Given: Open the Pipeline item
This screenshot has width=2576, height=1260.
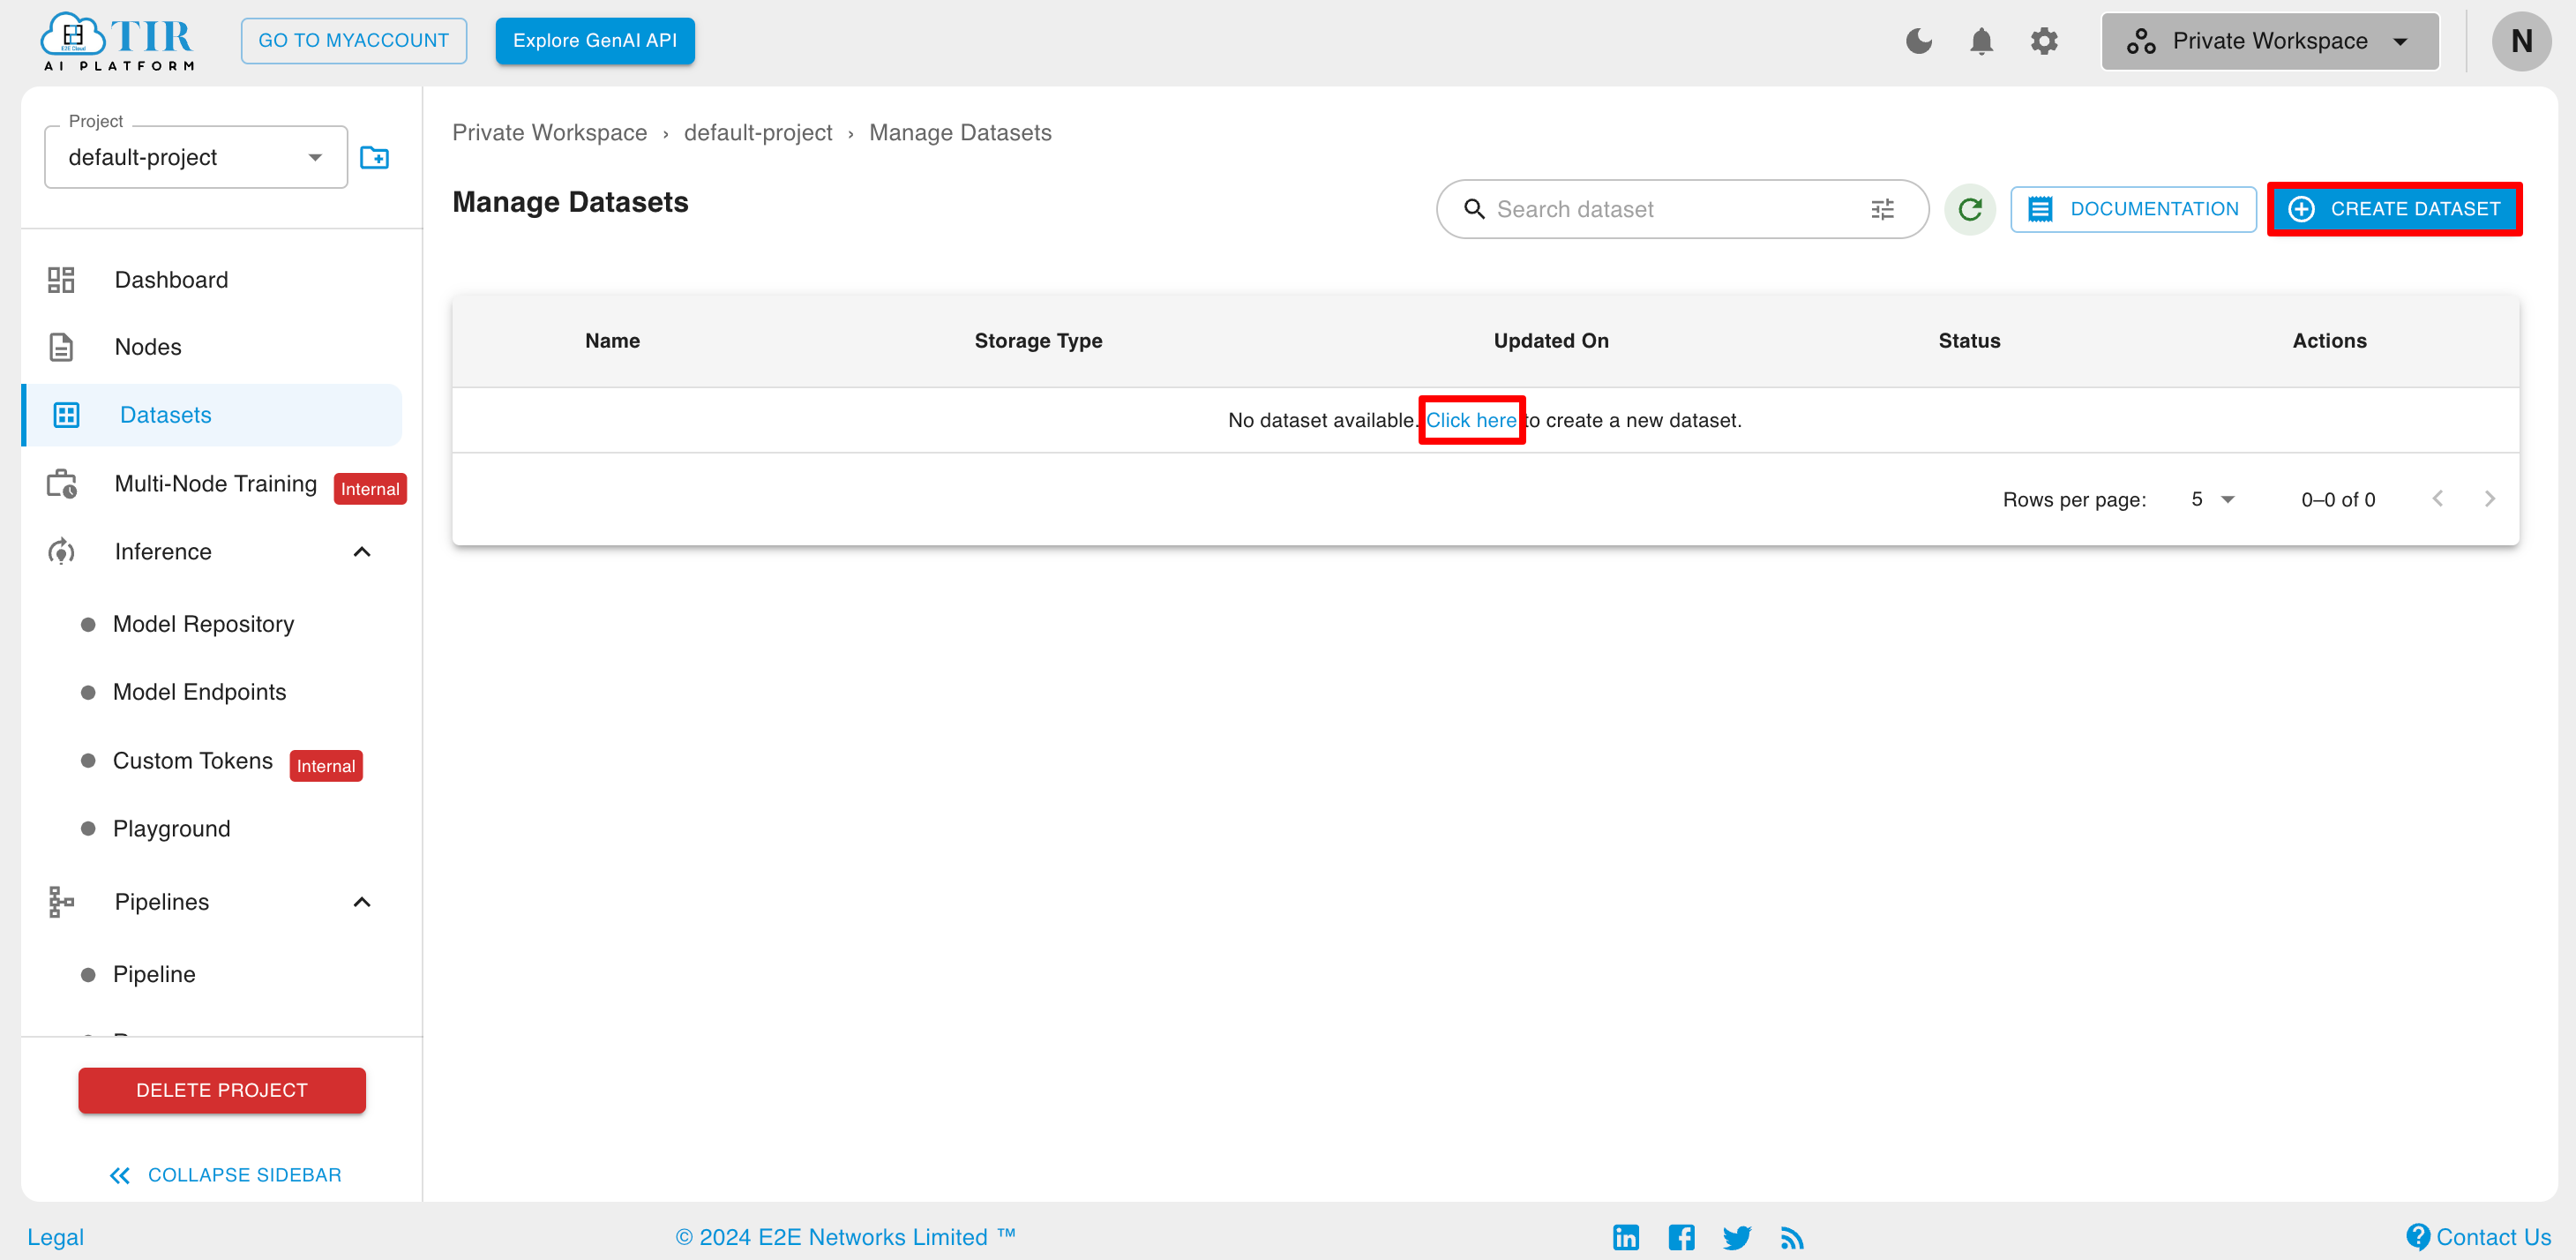Looking at the screenshot, I should [154, 974].
